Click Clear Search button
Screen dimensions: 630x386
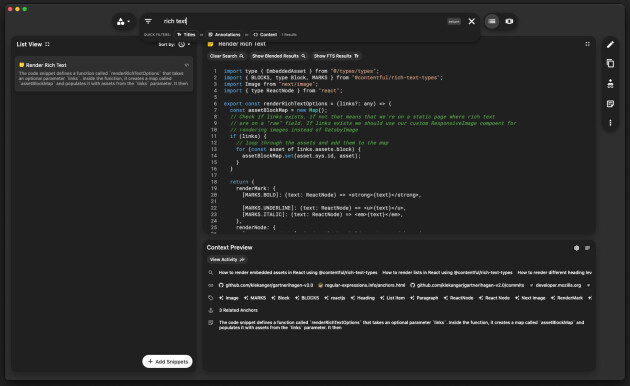click(226, 56)
